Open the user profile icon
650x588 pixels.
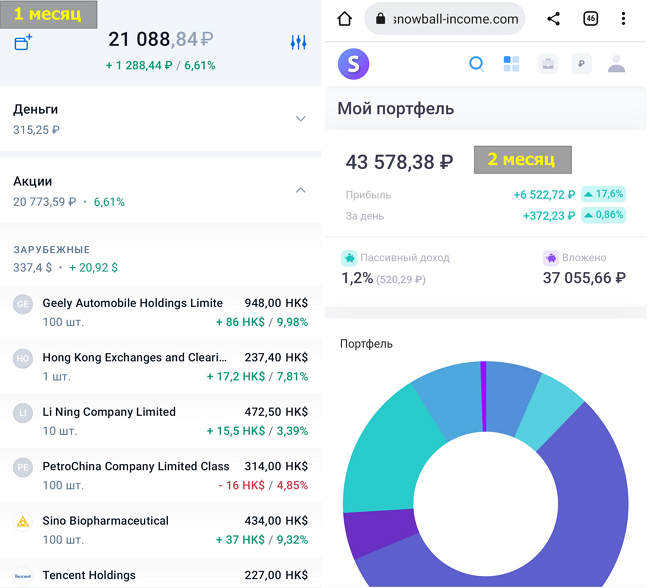pos(616,64)
